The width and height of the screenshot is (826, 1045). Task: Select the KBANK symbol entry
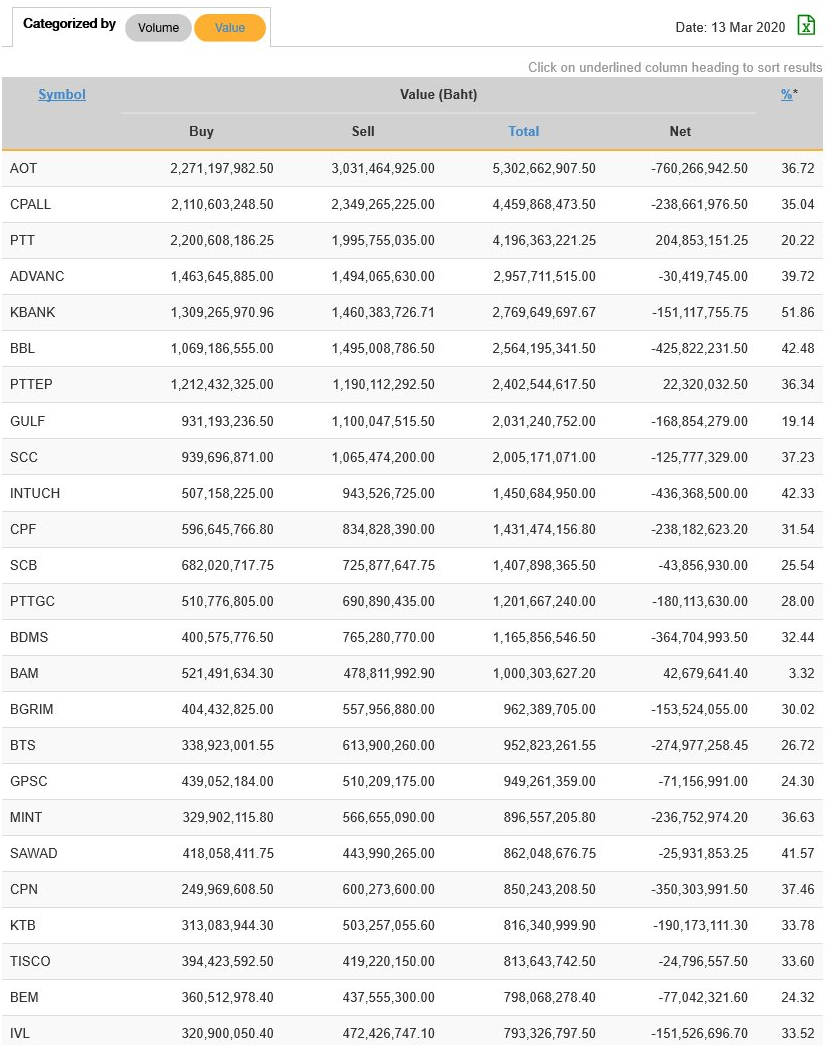tap(32, 312)
